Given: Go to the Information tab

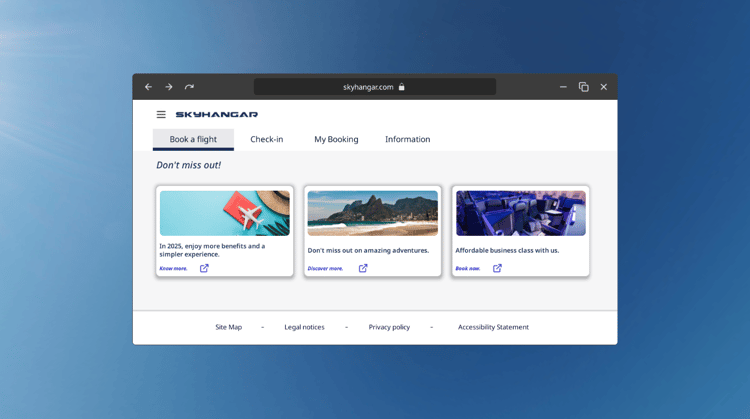Looking at the screenshot, I should tap(408, 139).
